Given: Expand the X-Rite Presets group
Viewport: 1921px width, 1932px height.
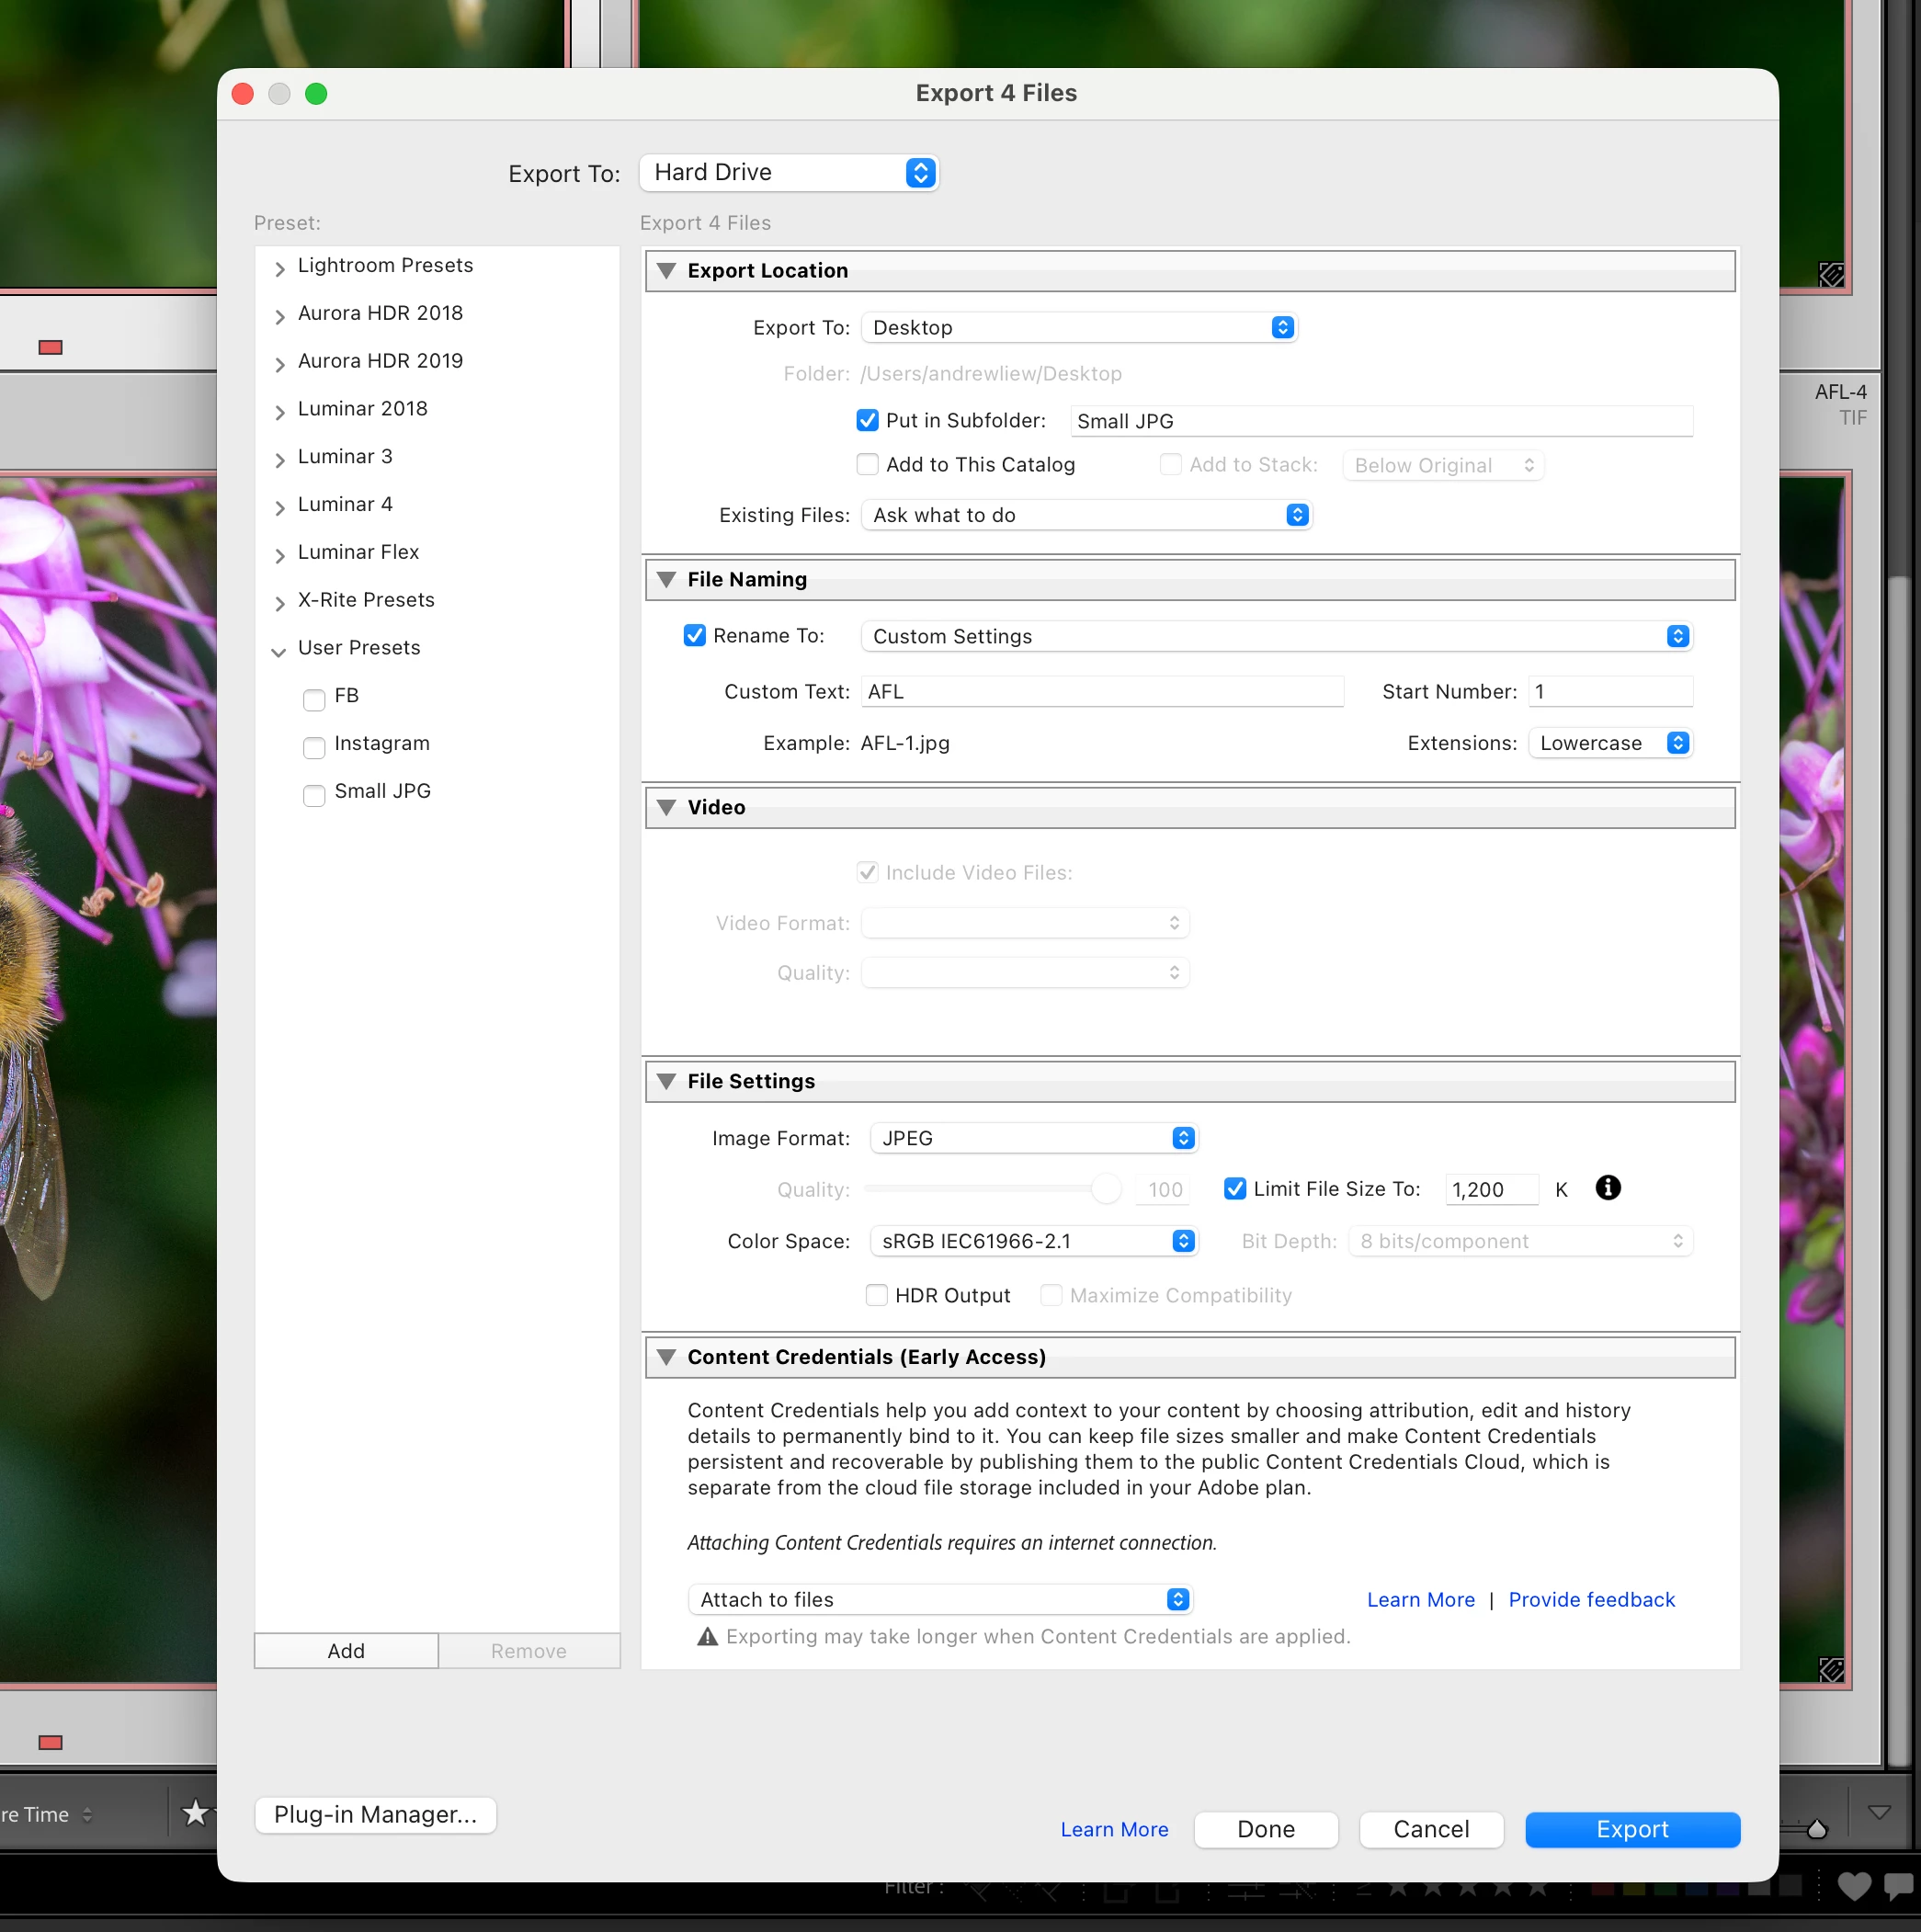Looking at the screenshot, I should click(280, 603).
